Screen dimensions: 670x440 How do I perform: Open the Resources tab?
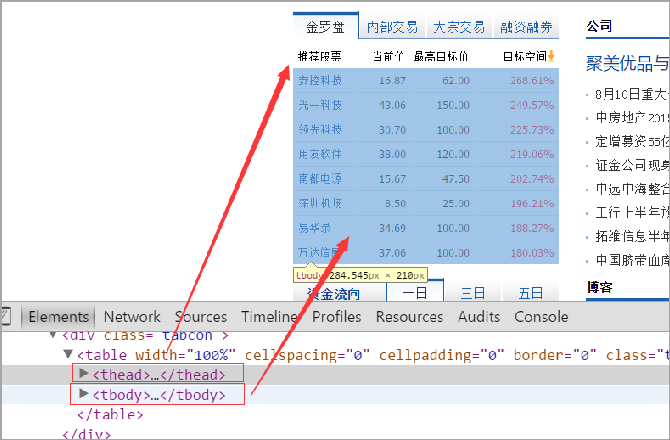click(410, 317)
